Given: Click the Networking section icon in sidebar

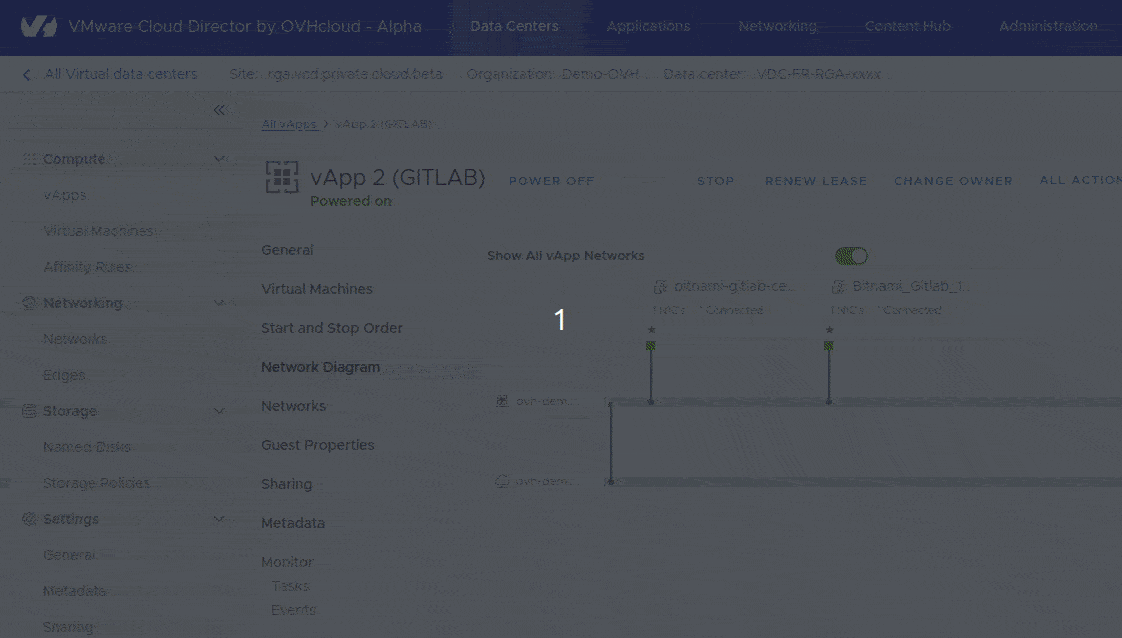Looking at the screenshot, I should coord(29,302).
